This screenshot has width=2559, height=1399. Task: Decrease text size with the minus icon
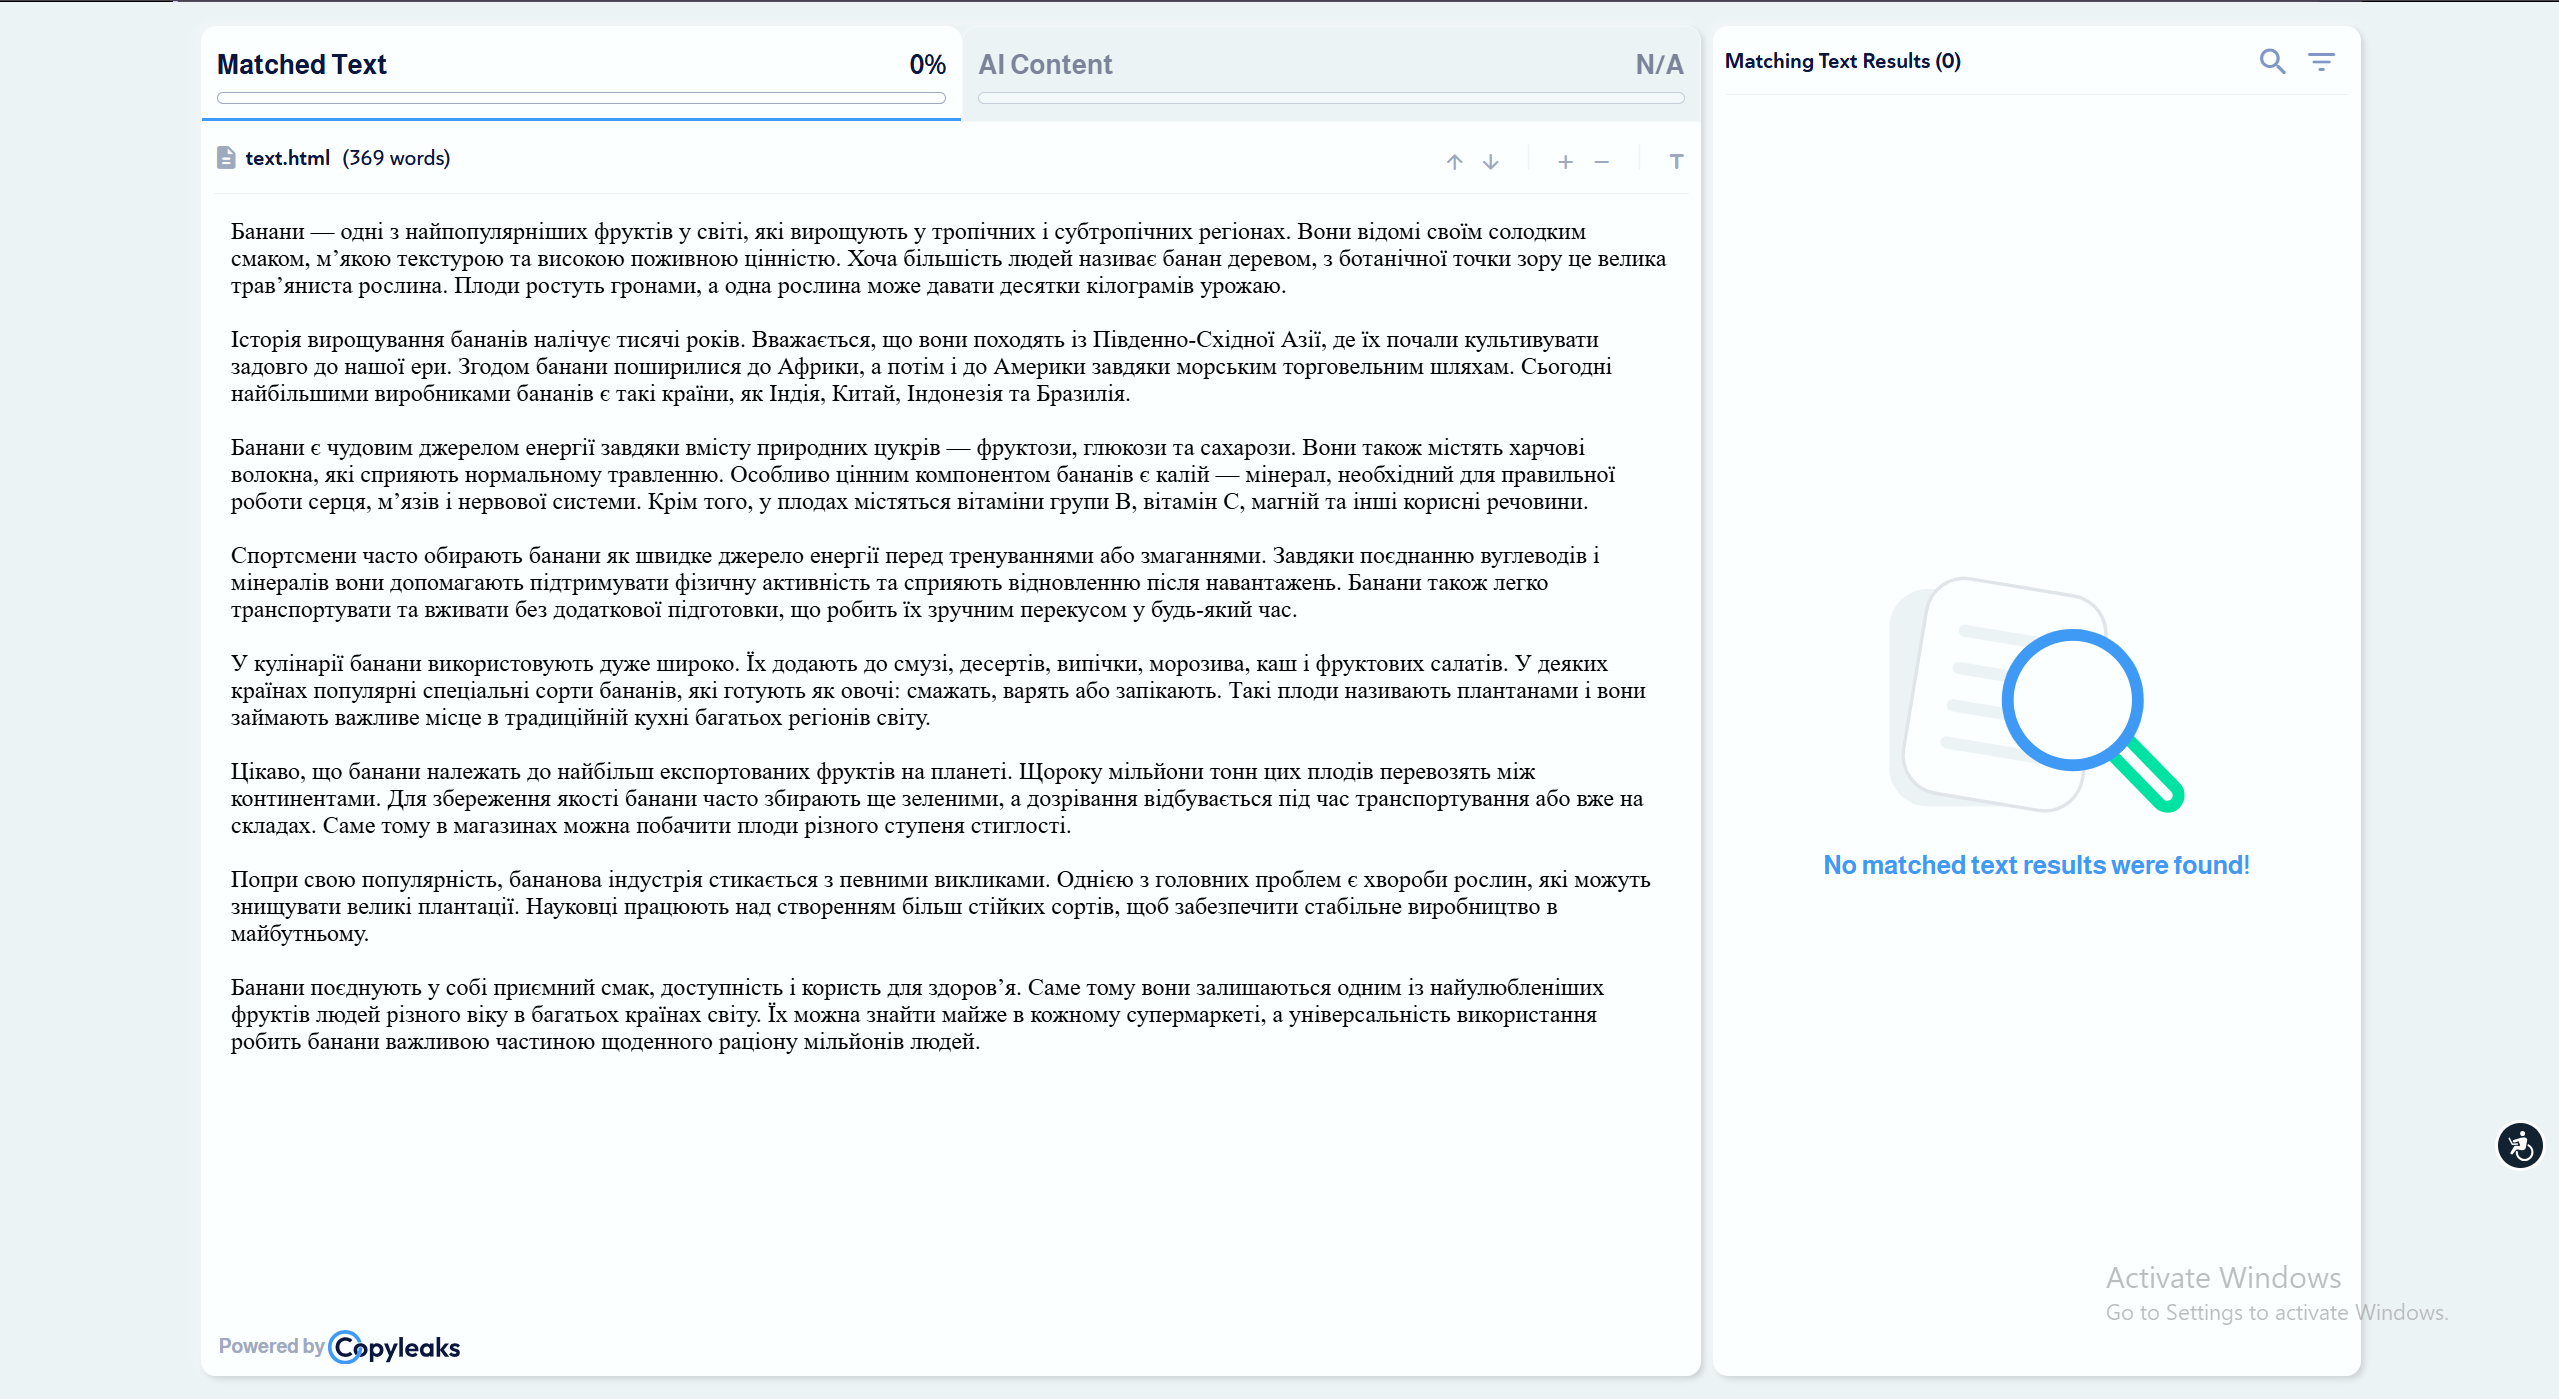pos(1601,162)
